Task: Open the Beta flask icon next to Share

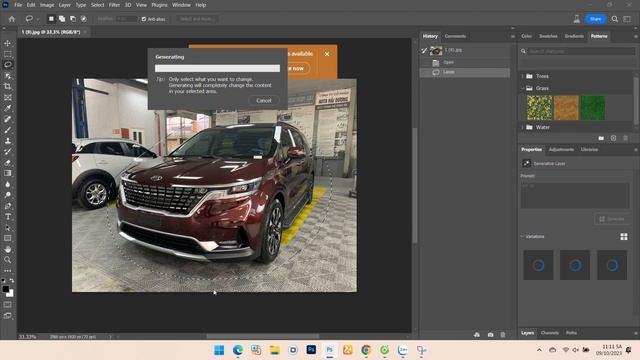Action: [x=577, y=19]
